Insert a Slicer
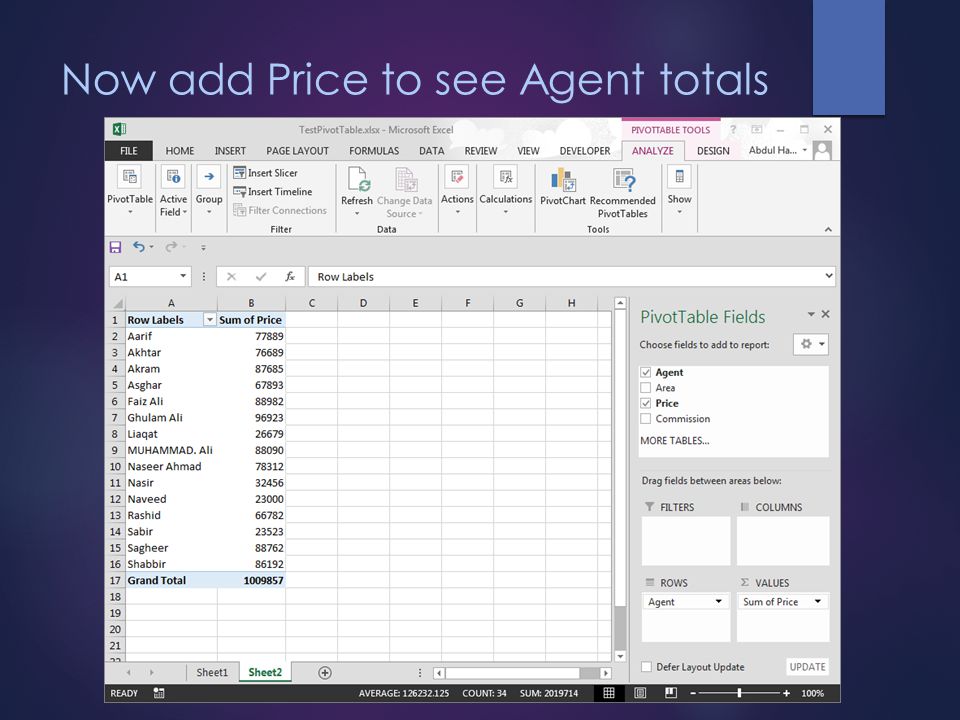 coord(265,173)
